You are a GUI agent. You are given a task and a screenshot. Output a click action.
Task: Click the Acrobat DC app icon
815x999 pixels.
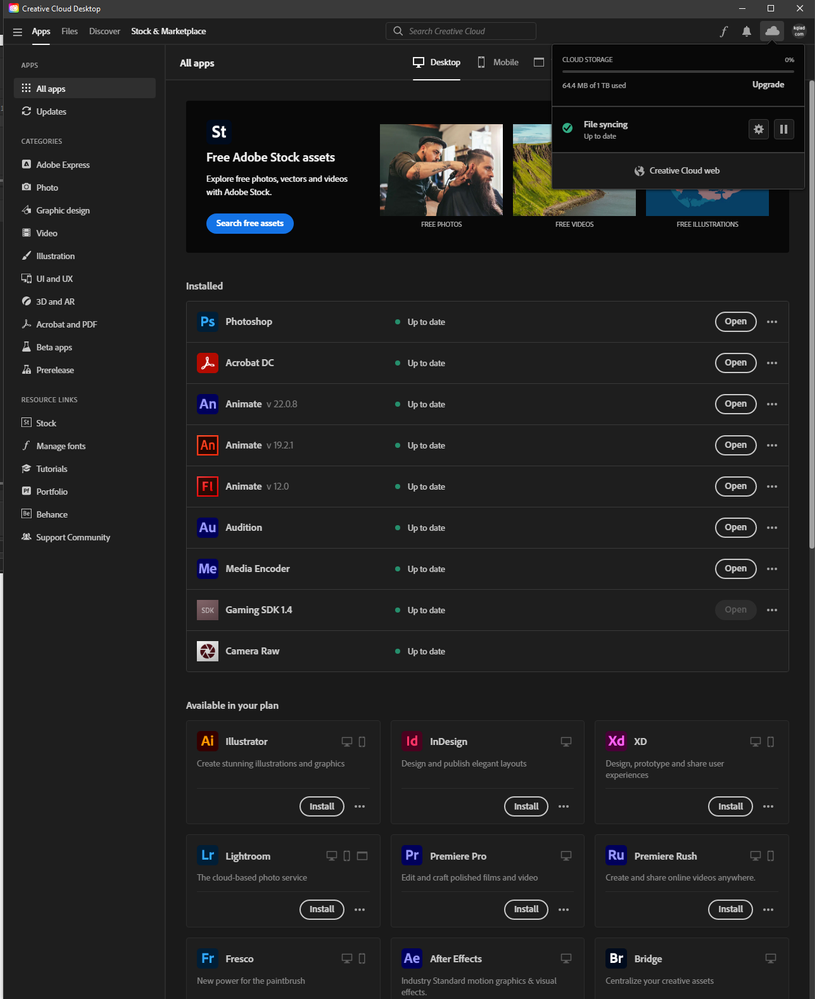coord(207,363)
